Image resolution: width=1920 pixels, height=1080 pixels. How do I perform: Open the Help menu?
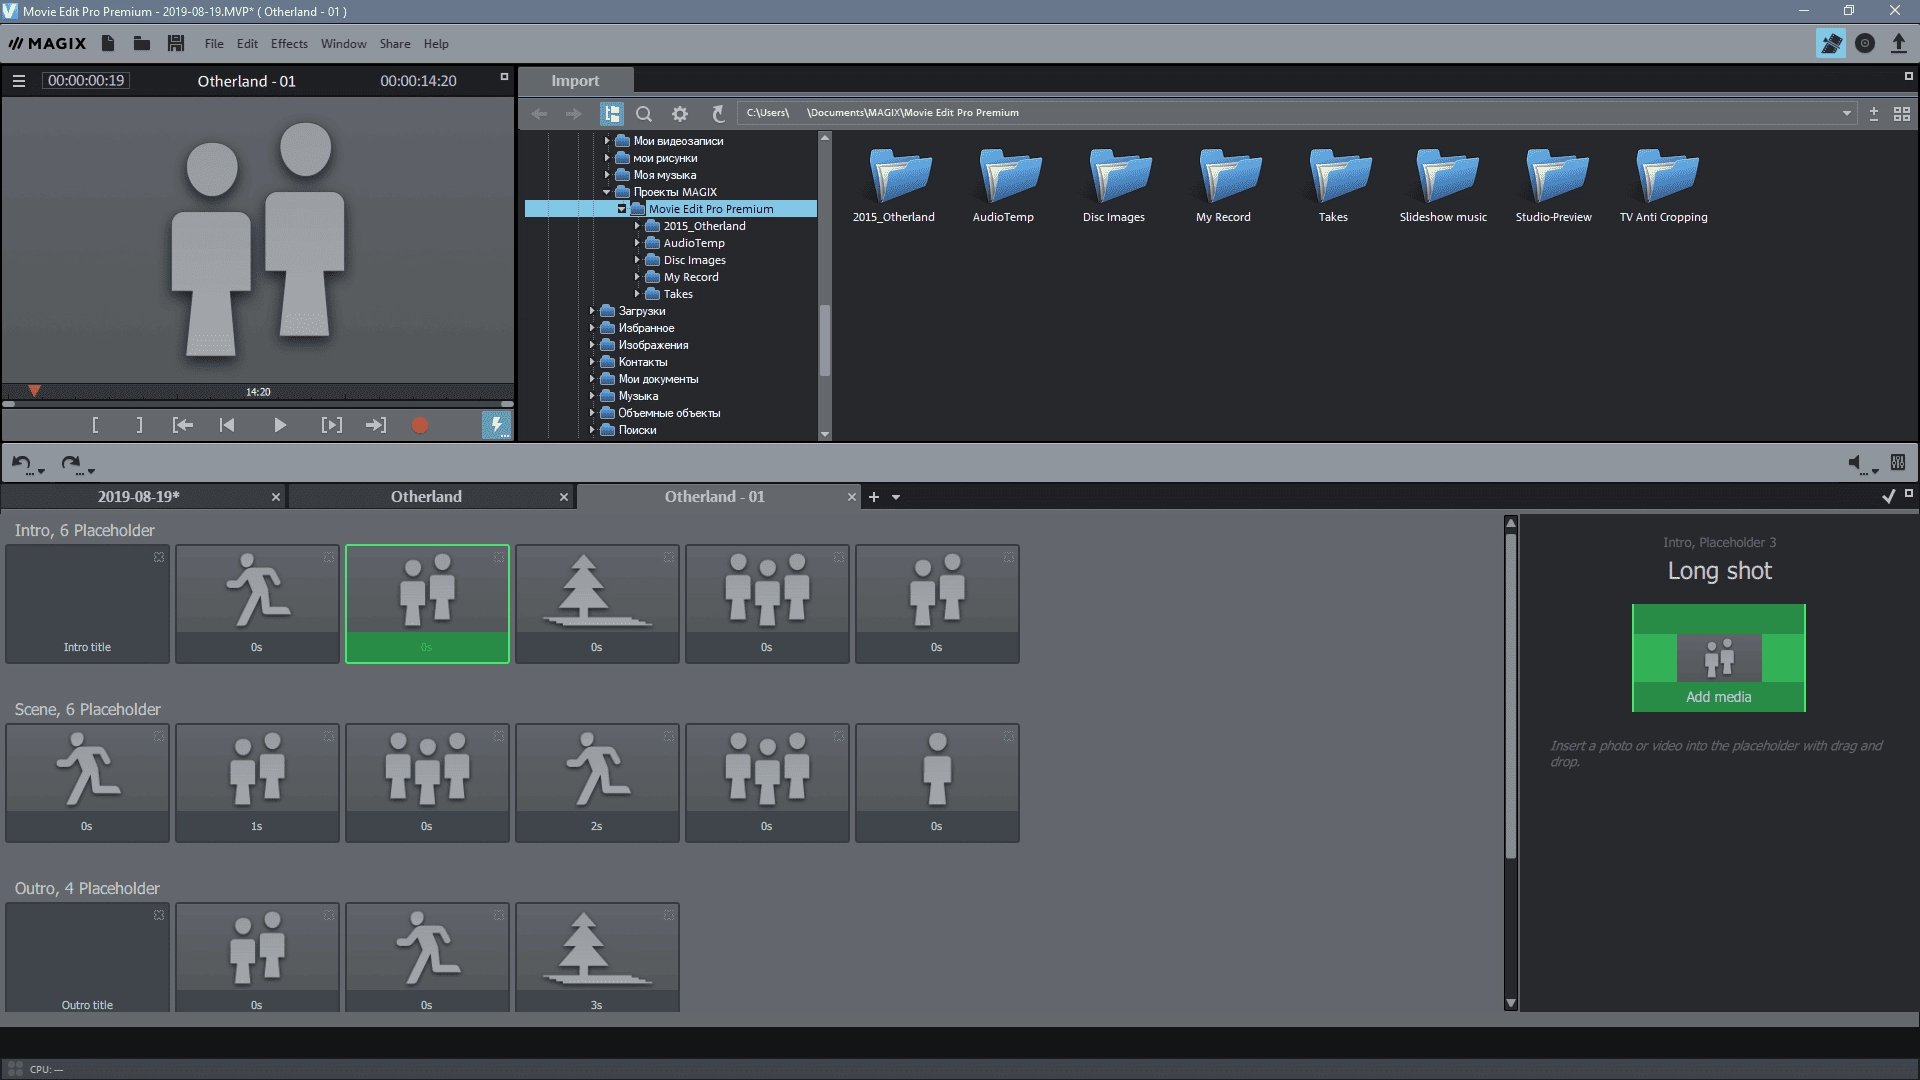pyautogui.click(x=436, y=44)
